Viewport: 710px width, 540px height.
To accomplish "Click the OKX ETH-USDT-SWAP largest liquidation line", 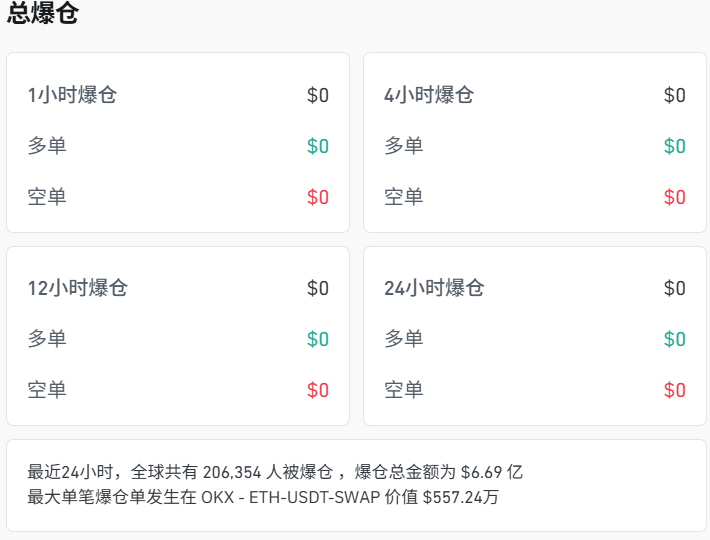I will (263, 496).
